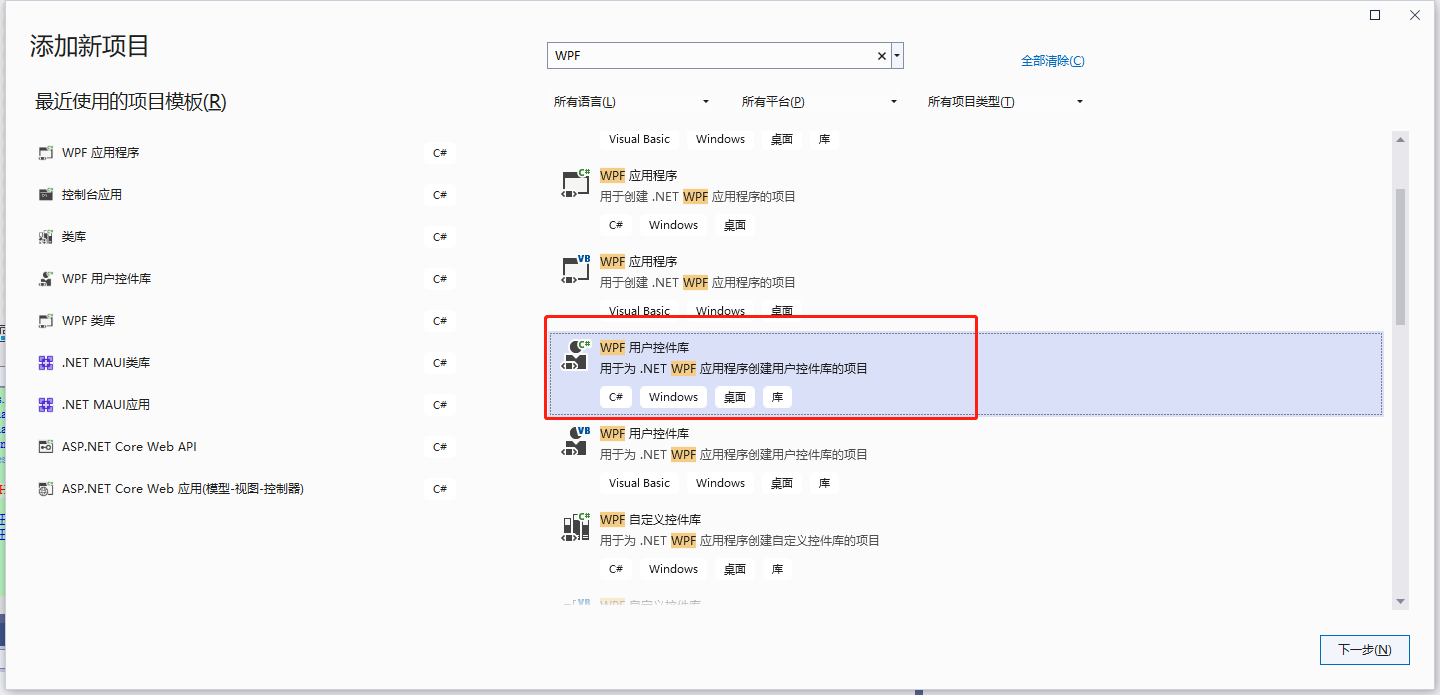Screen dimensions: 1440x695
Task: Click the recent WPF 用户控件库 template icon
Action: pyautogui.click(x=45, y=279)
